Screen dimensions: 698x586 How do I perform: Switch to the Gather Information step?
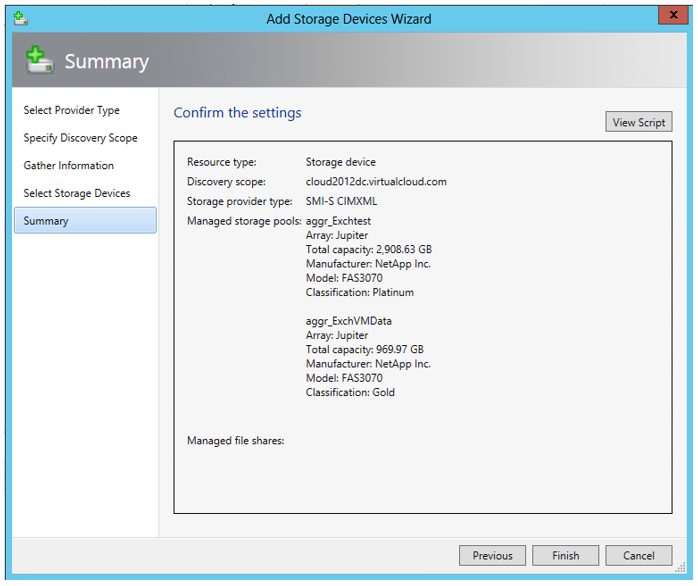coord(69,166)
